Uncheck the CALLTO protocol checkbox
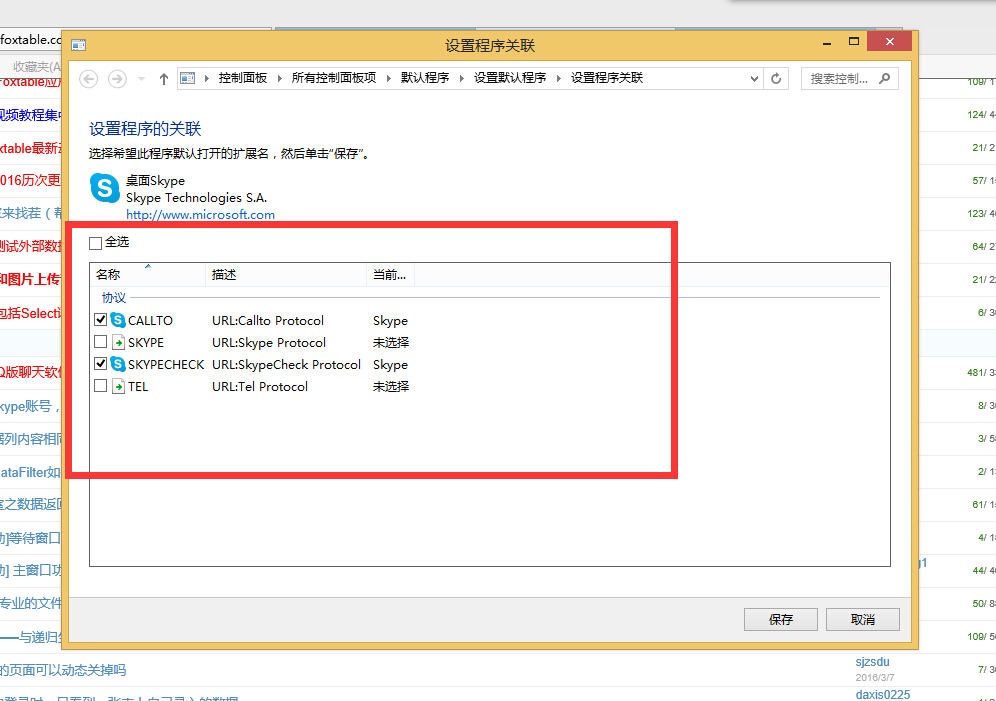 (x=100, y=319)
